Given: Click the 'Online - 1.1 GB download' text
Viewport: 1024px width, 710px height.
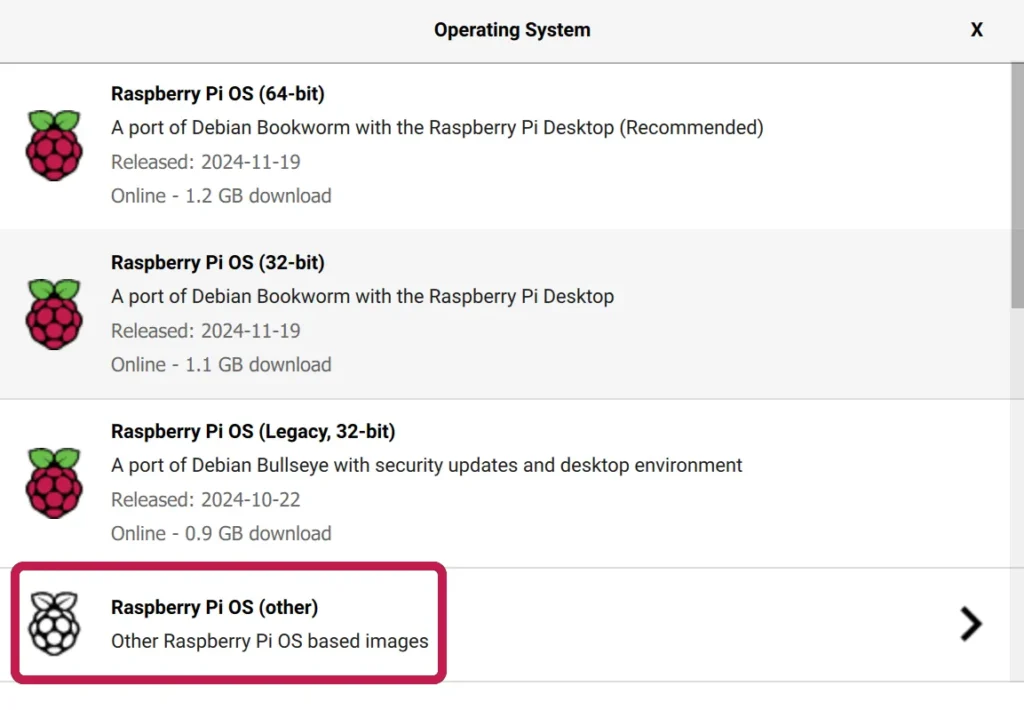Looking at the screenshot, I should click(x=221, y=364).
